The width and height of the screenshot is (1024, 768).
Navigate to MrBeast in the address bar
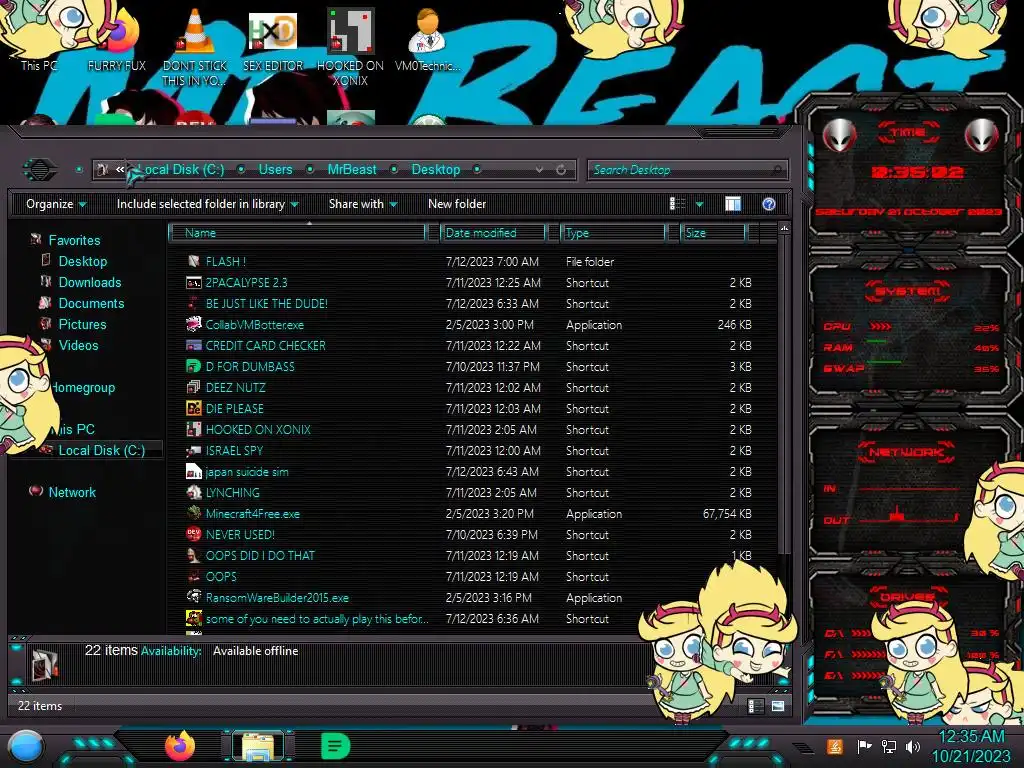click(x=352, y=170)
